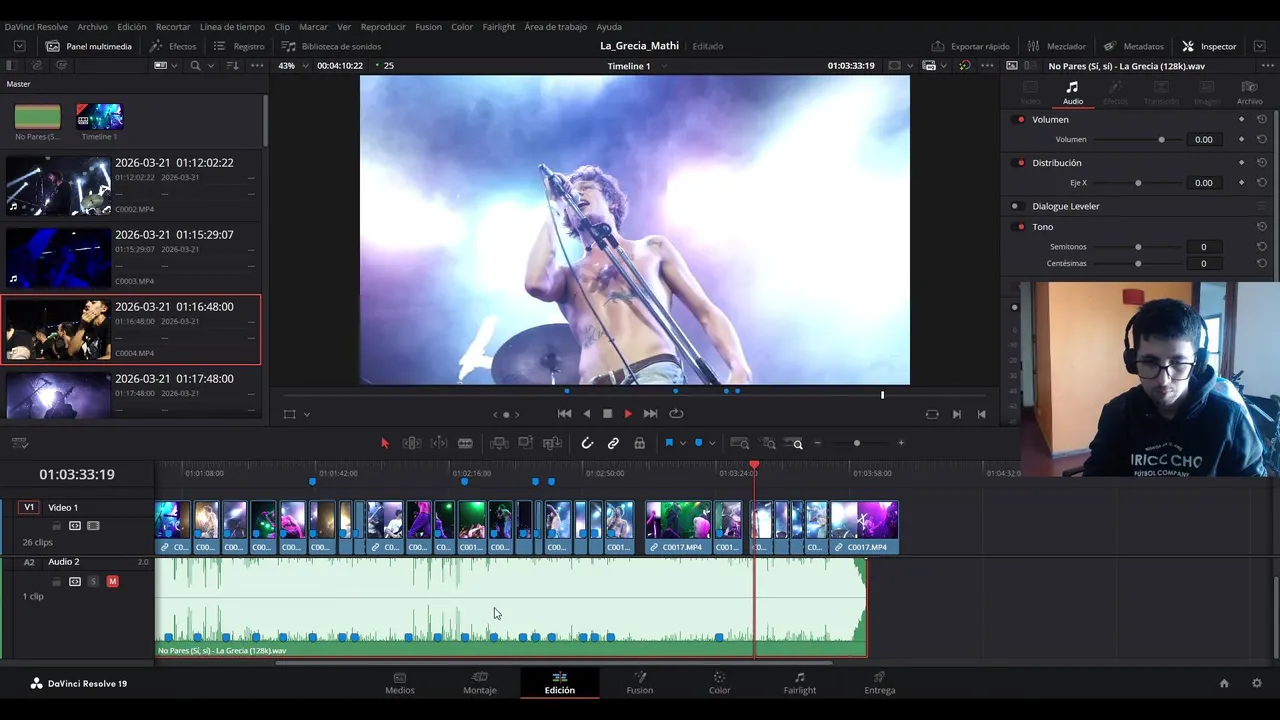Screen dimensions: 1280x720
Task: Open the flag color dropdown arrow
Action: click(682, 443)
